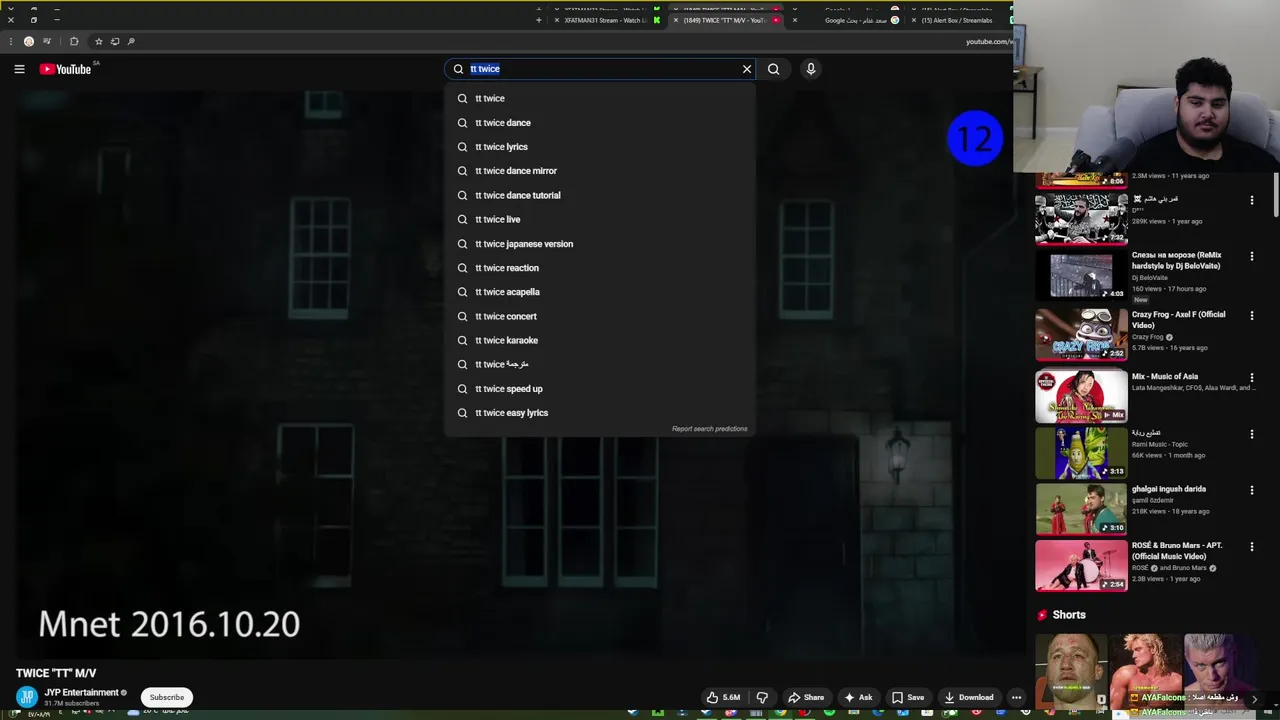Viewport: 1280px width, 720px height.
Task: Select suggestion 'tt twice live'
Action: [x=600, y=219]
